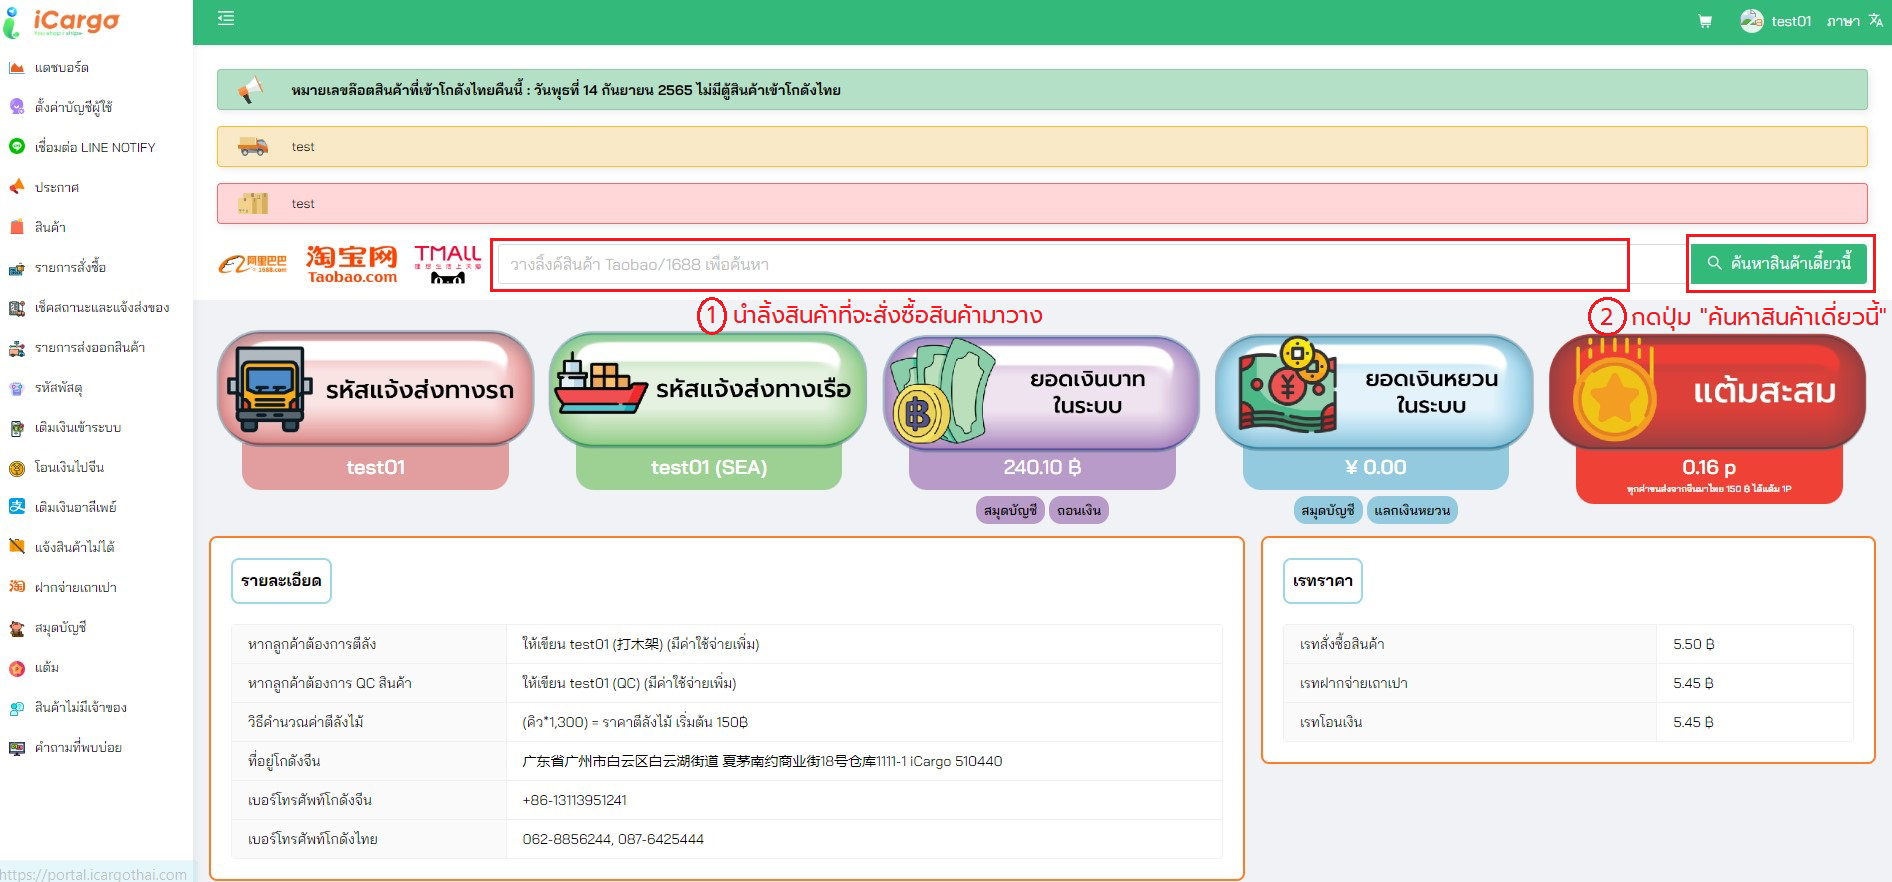The width and height of the screenshot is (1892, 882).
Task: Click the รหัสพัสดุ sidebar icon
Action: 16,388
